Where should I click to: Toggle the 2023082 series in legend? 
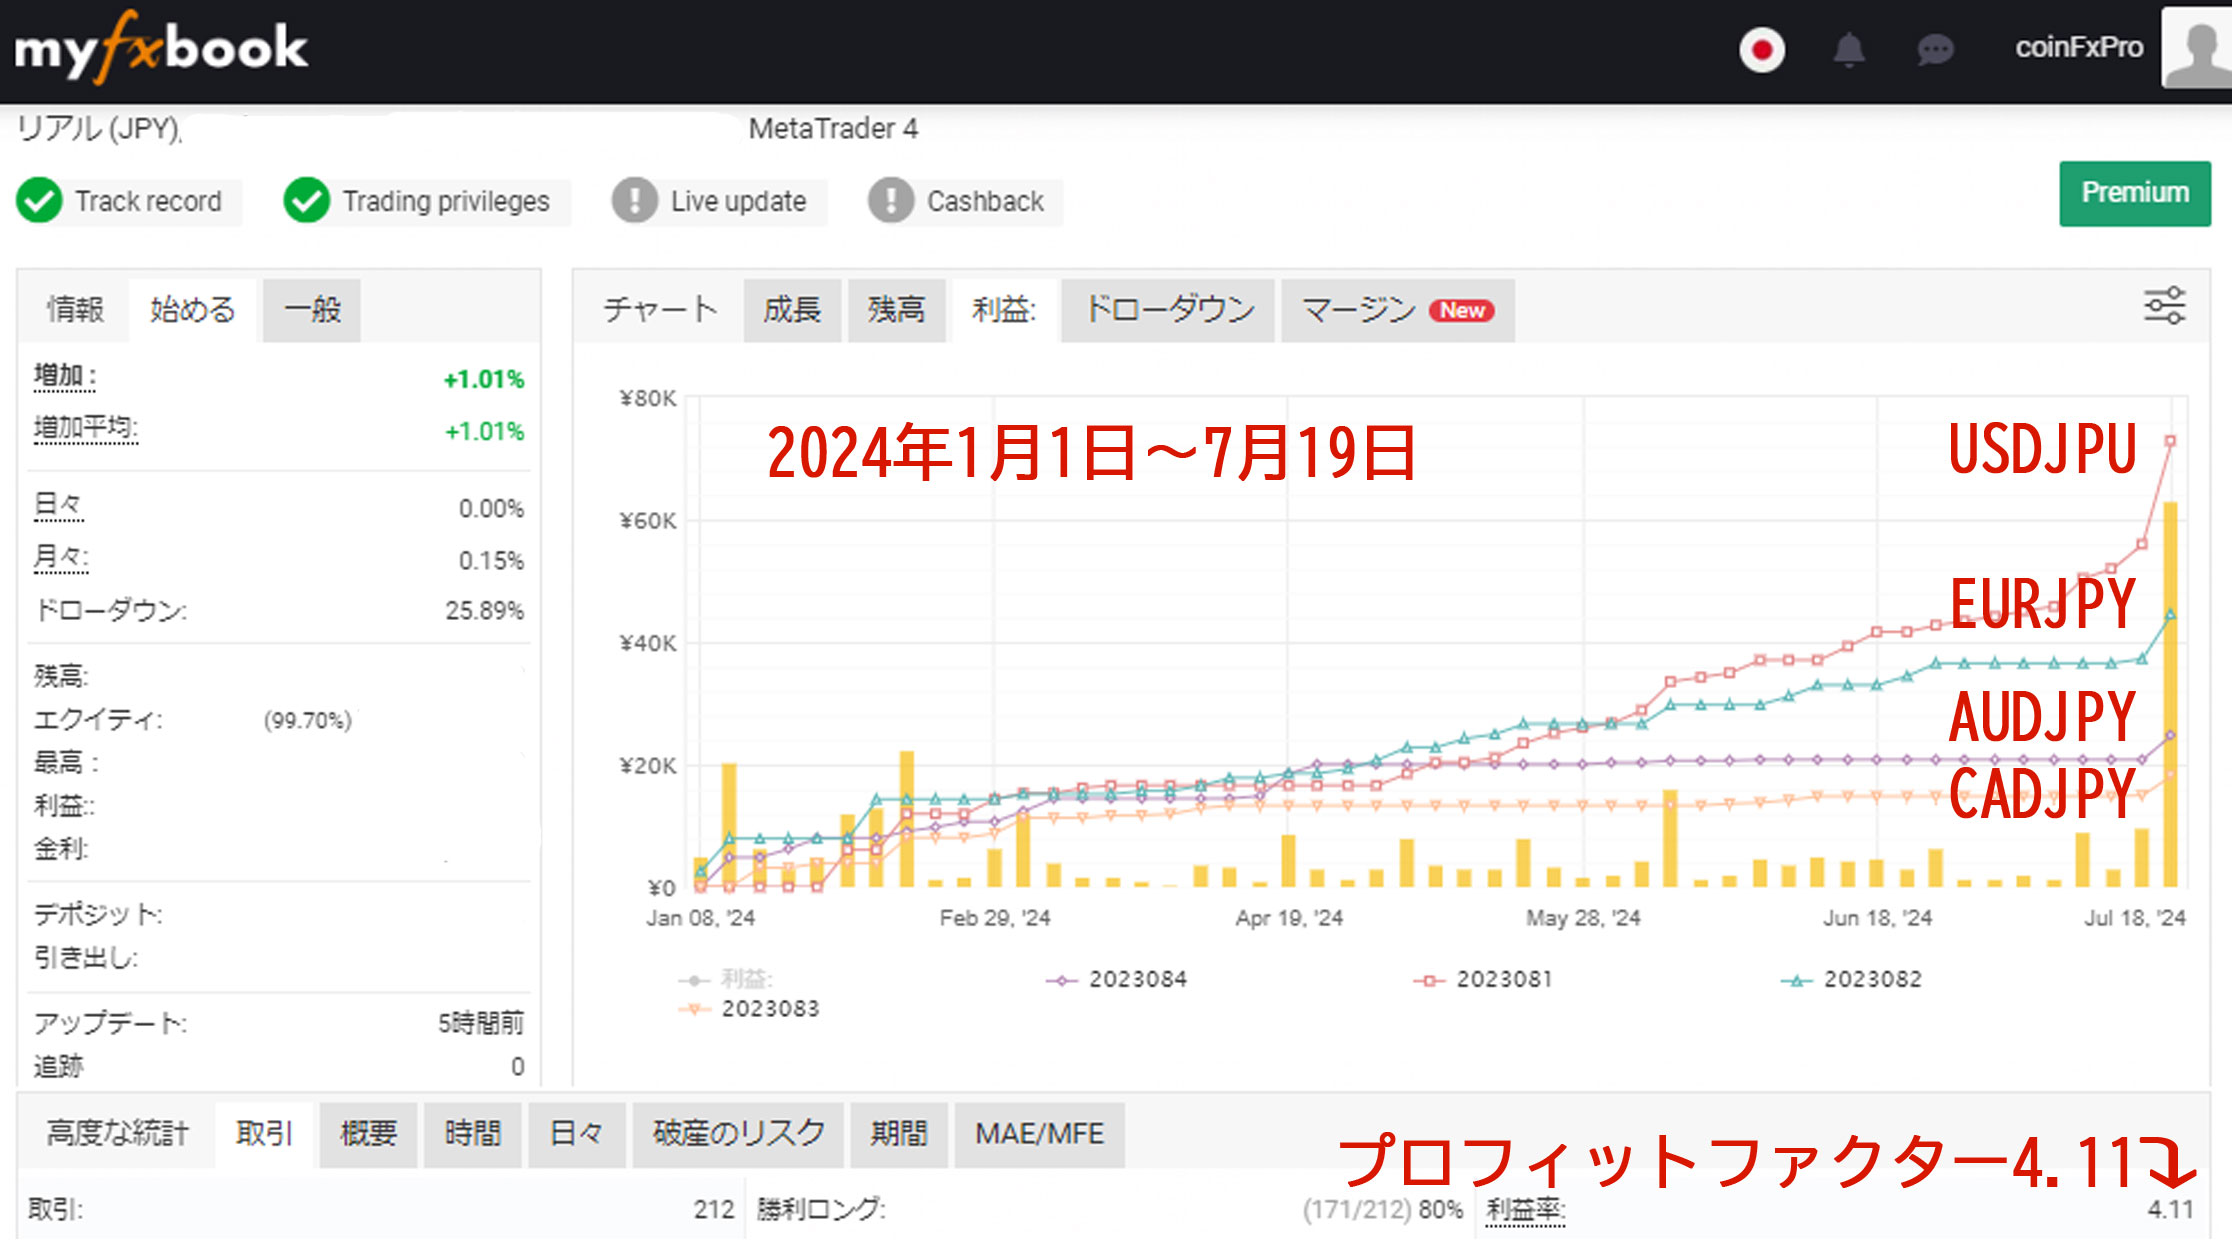tap(1871, 979)
